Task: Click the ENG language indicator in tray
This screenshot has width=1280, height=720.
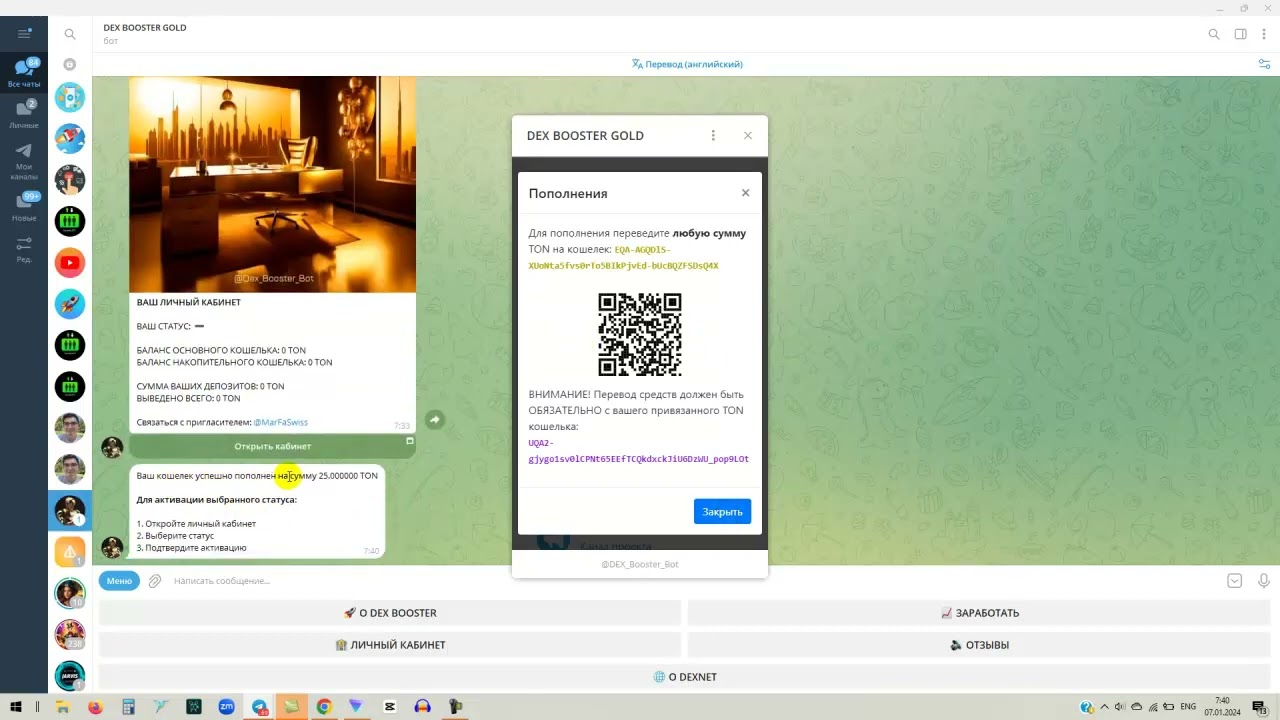Action: pos(1188,707)
